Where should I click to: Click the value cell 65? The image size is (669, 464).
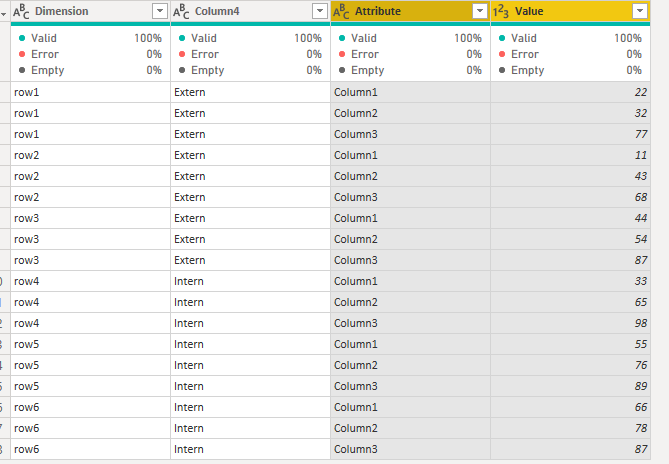click(570, 302)
